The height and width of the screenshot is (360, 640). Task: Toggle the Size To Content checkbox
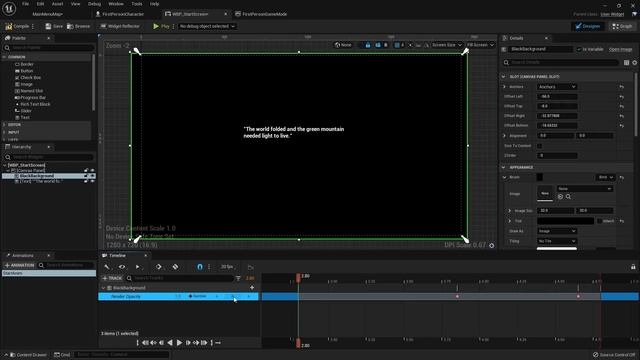point(540,146)
